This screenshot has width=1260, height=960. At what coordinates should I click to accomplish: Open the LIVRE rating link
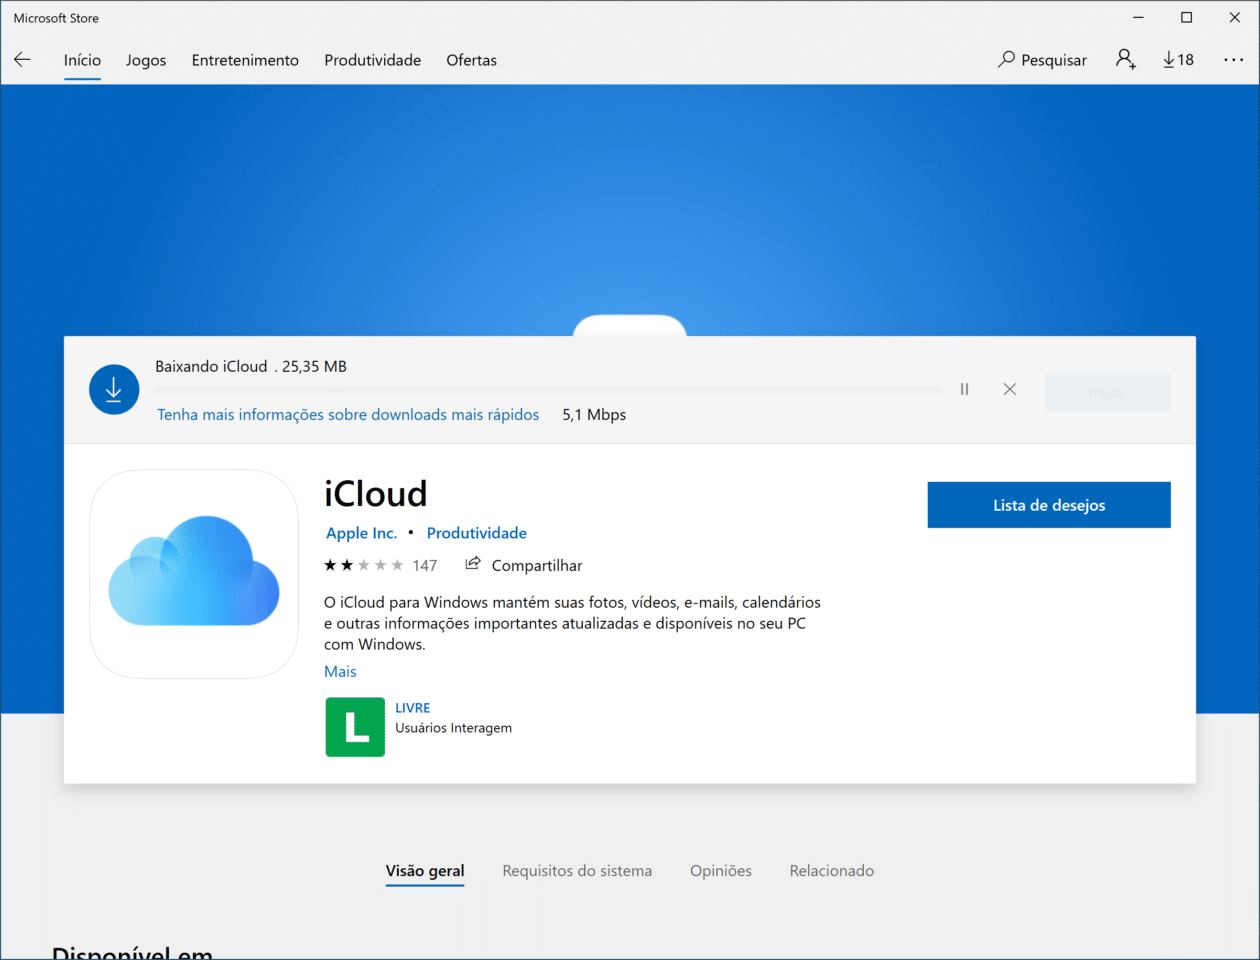coord(412,707)
